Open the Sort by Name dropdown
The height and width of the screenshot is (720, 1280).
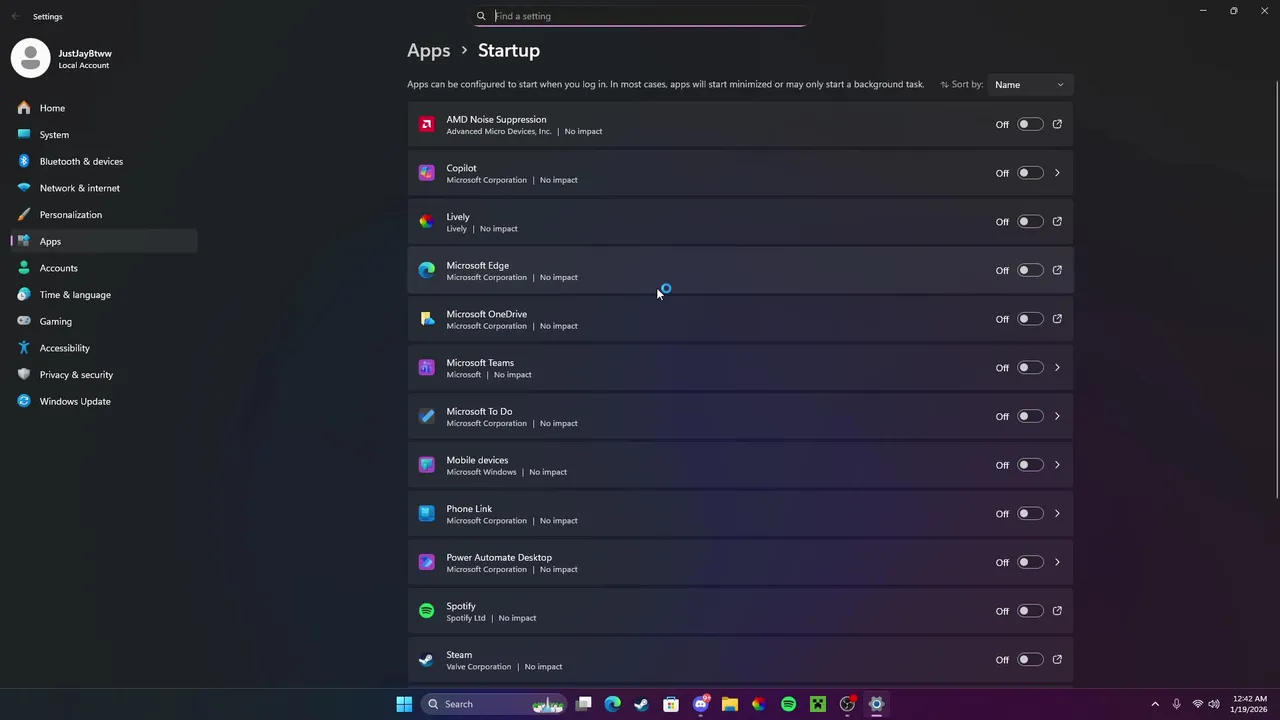click(1029, 85)
